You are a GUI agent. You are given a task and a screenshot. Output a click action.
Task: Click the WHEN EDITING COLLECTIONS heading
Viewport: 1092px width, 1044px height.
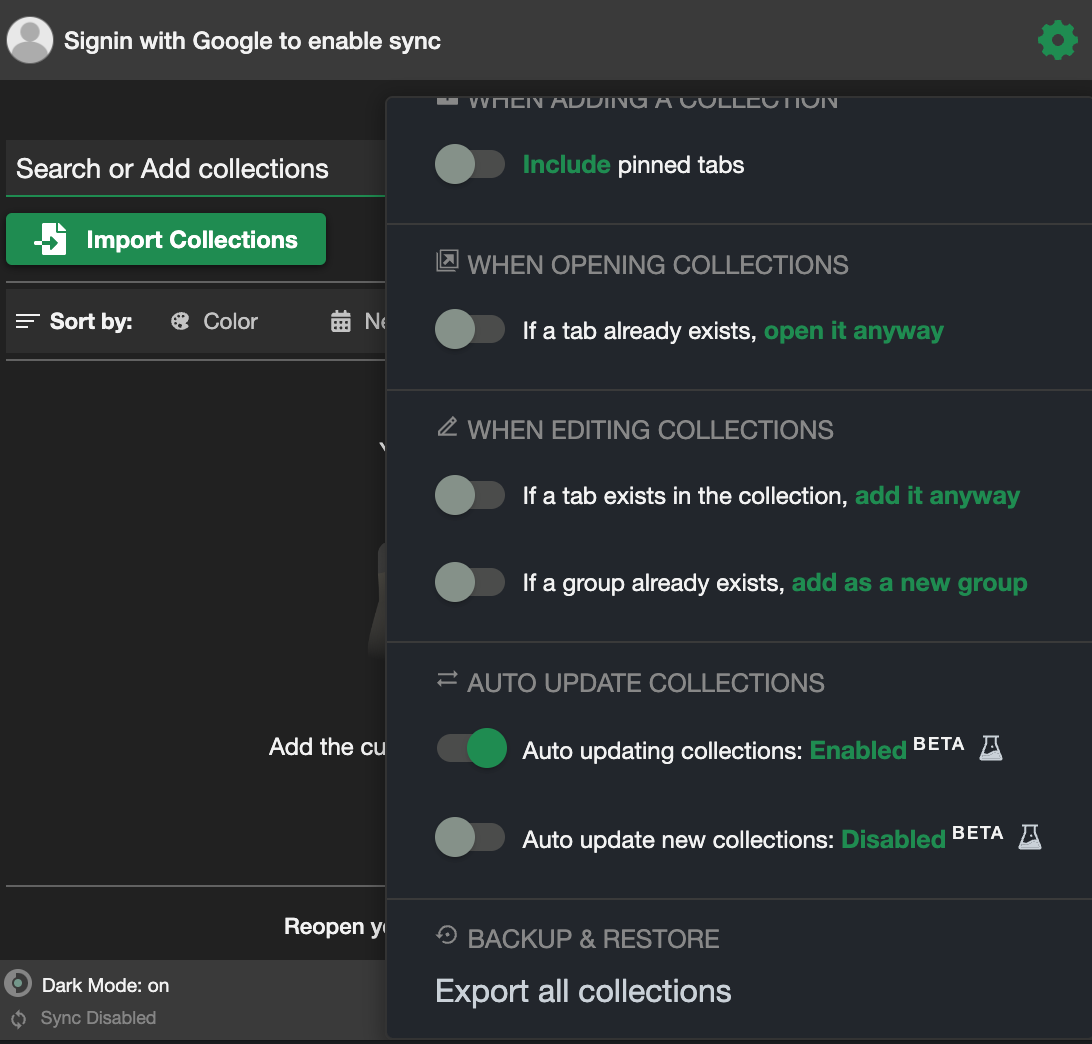650,430
